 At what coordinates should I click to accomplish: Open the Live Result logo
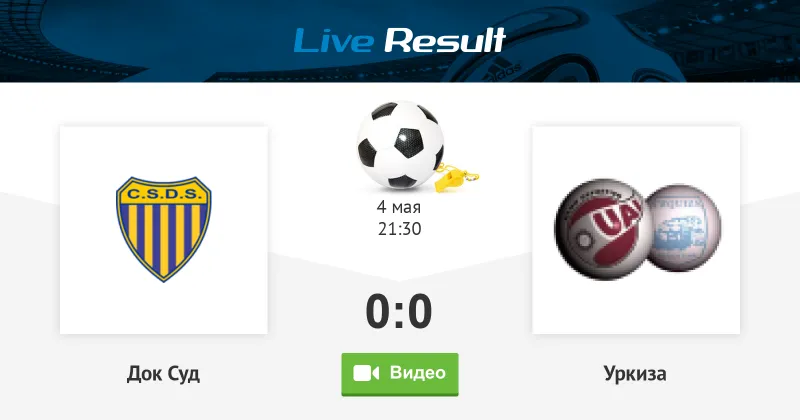(x=399, y=40)
